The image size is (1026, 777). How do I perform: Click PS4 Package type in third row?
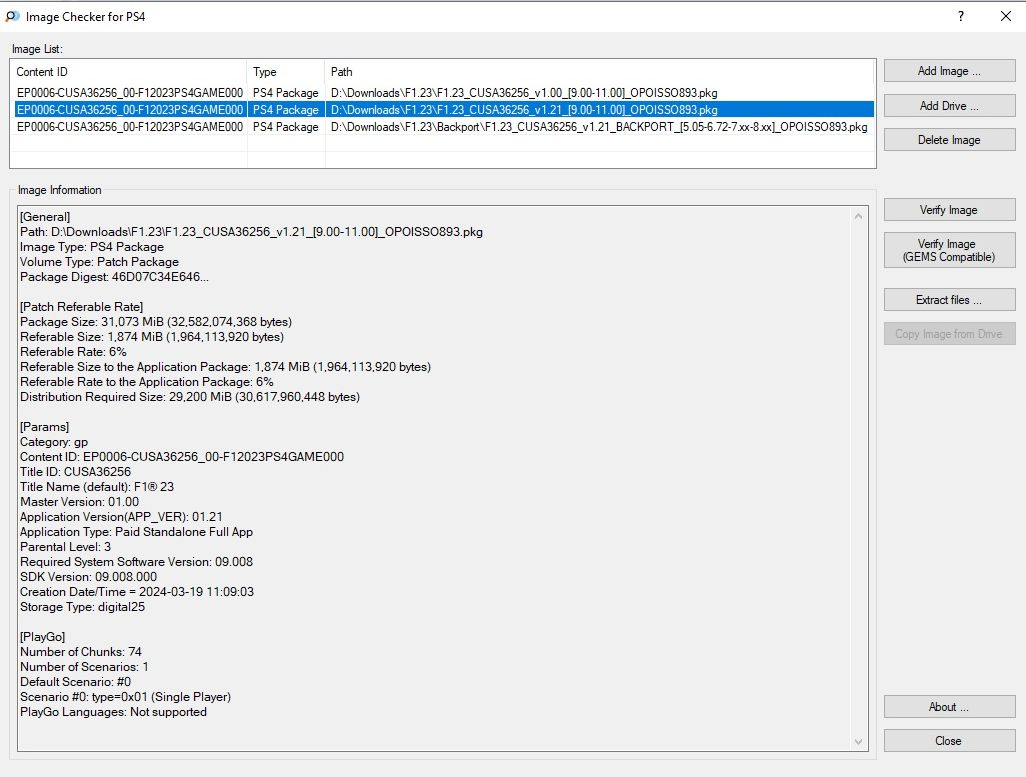[x=285, y=126]
